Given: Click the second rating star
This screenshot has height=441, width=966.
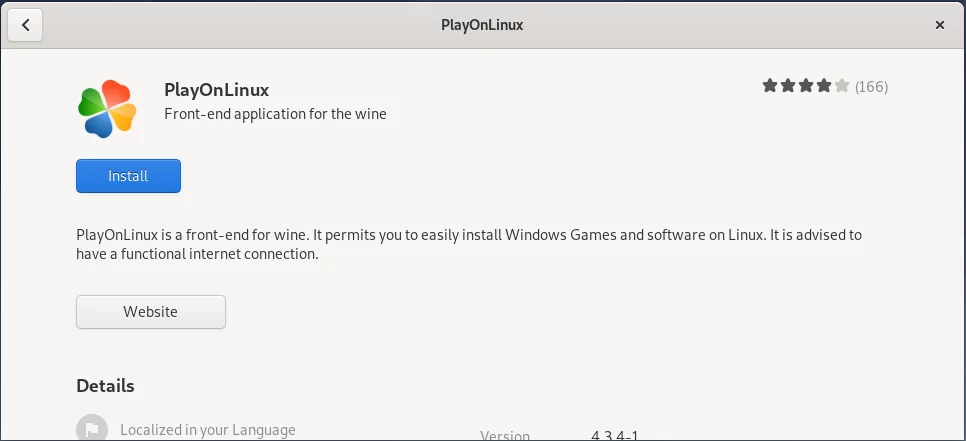Looking at the screenshot, I should (x=788, y=86).
